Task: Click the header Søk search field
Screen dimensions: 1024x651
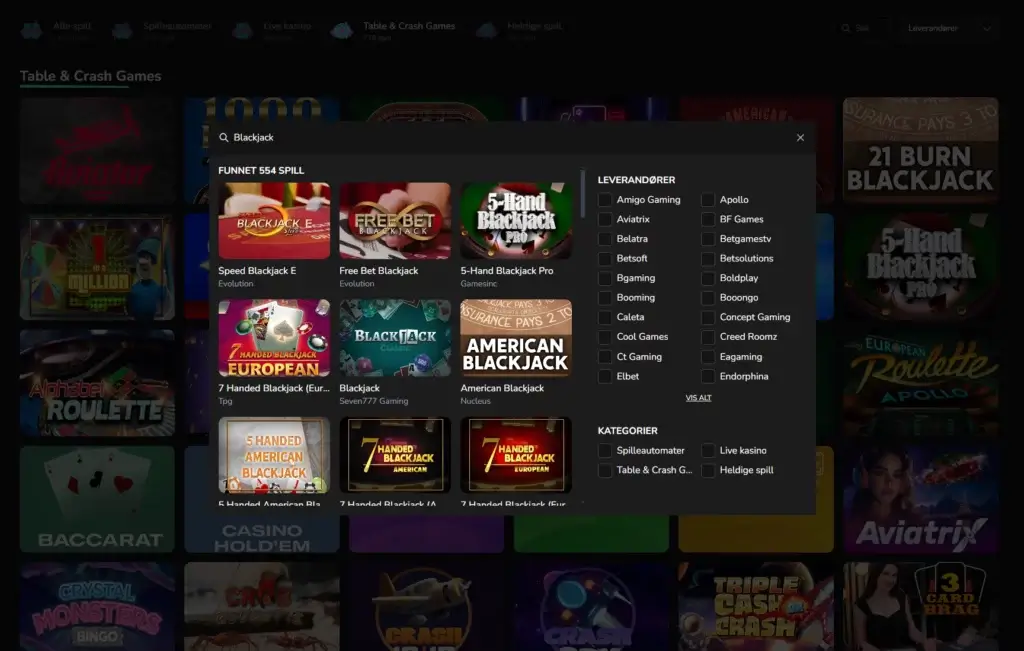Action: 863,28
